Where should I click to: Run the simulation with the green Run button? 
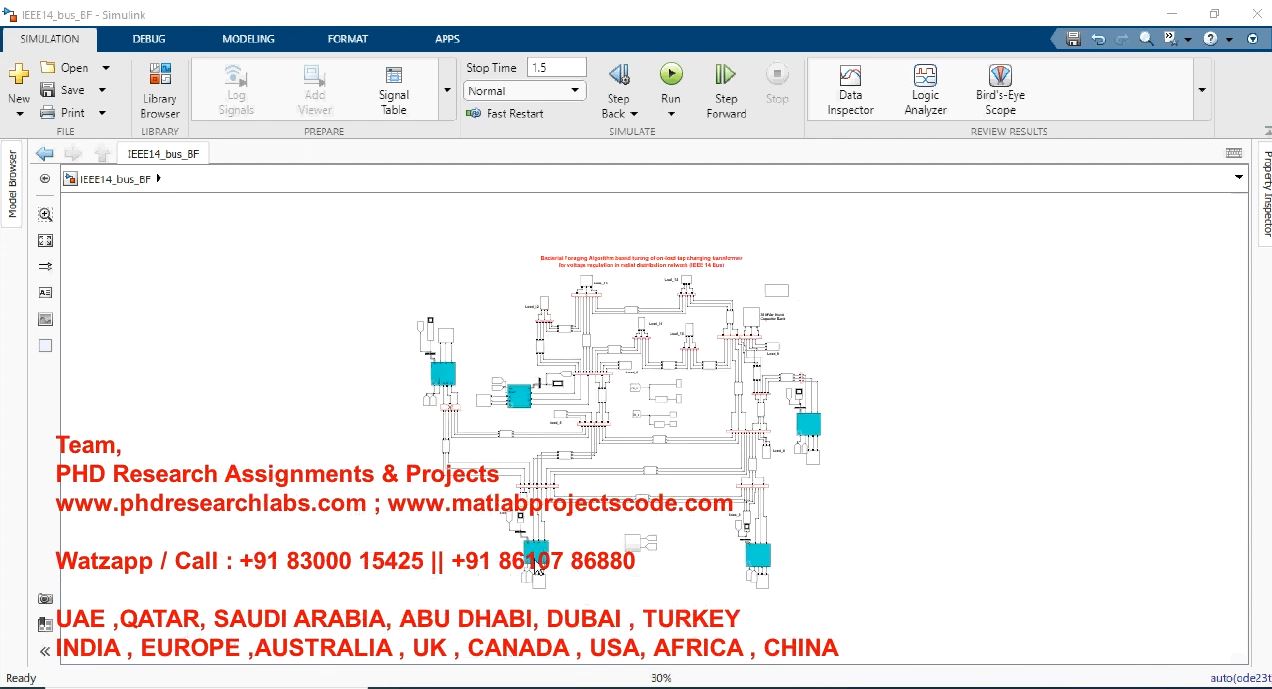pyautogui.click(x=670, y=75)
